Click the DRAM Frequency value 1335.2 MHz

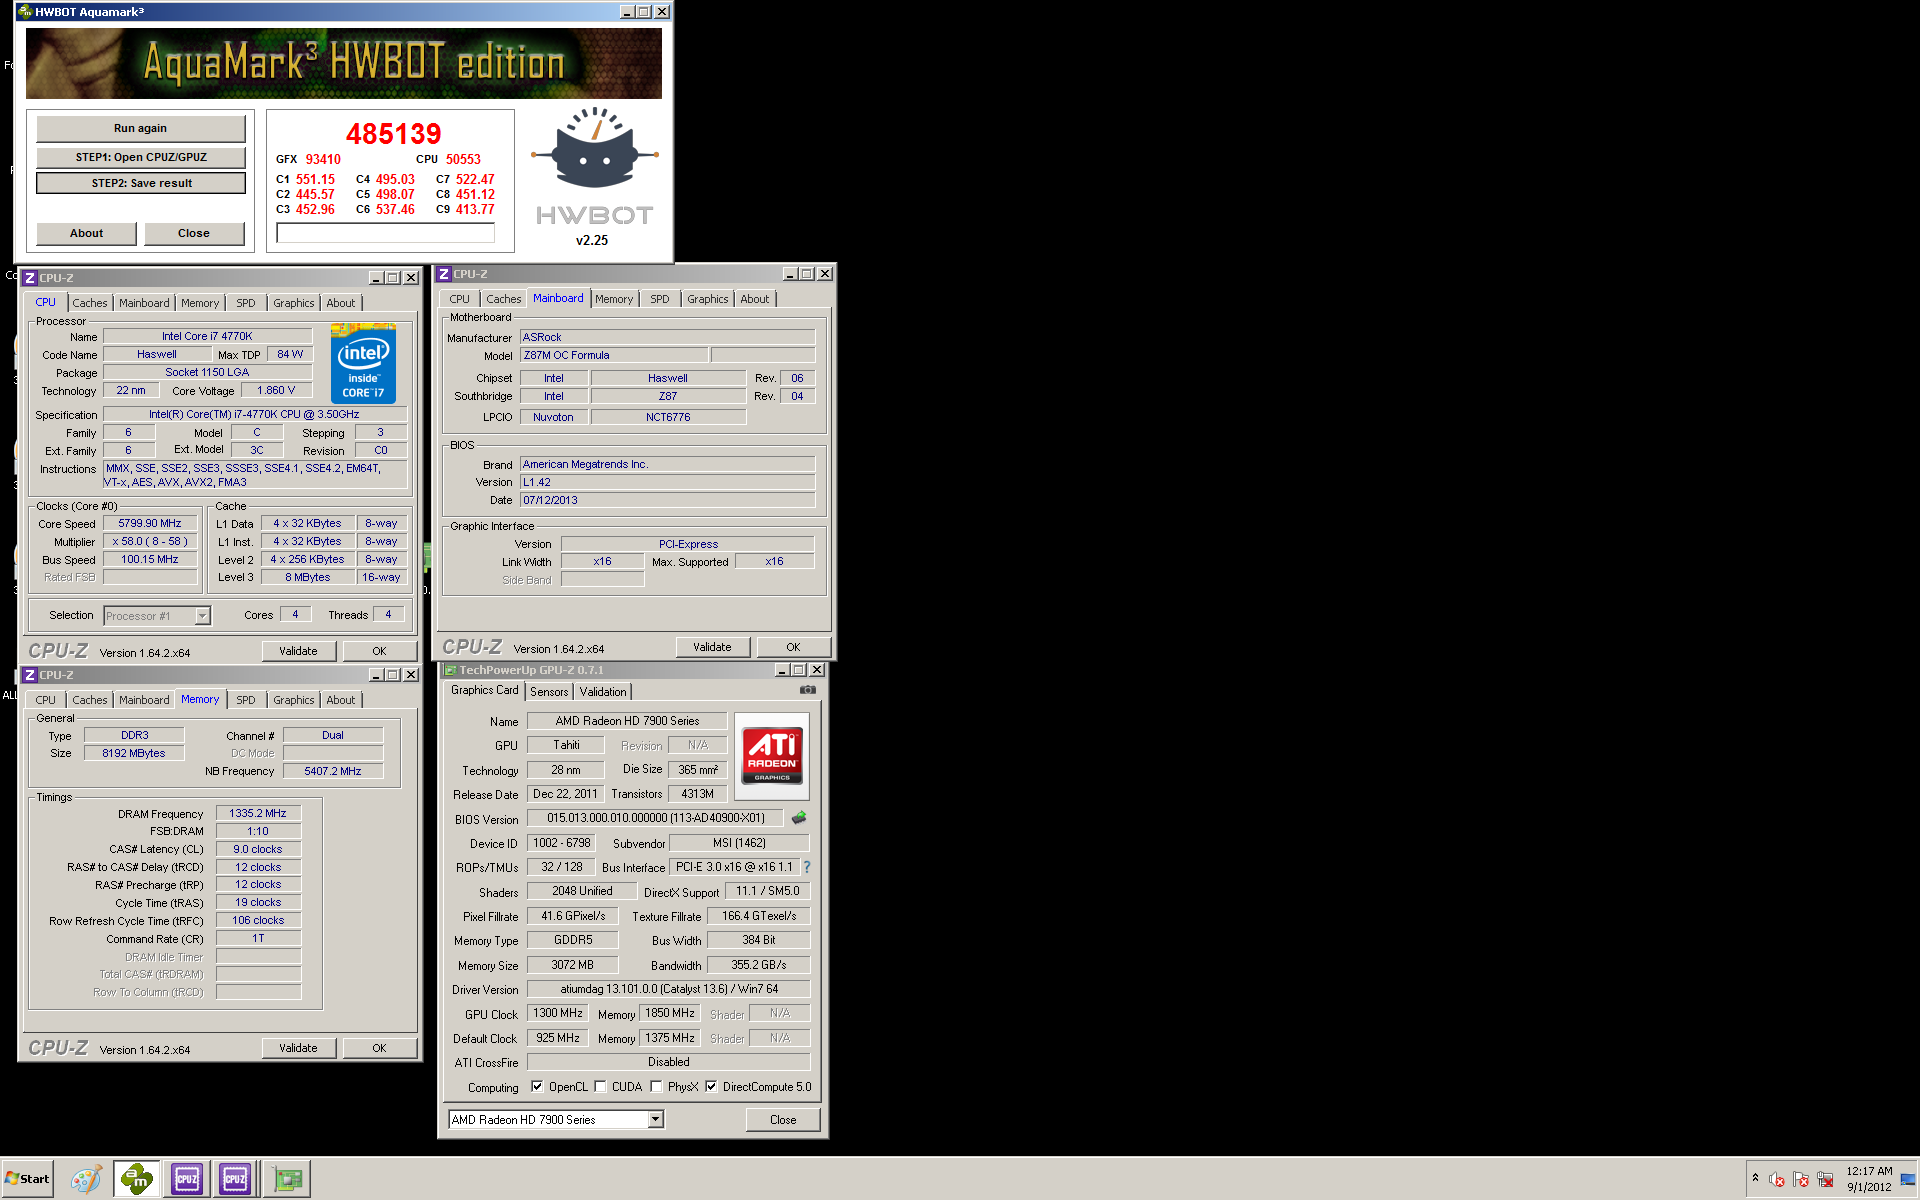click(258, 814)
